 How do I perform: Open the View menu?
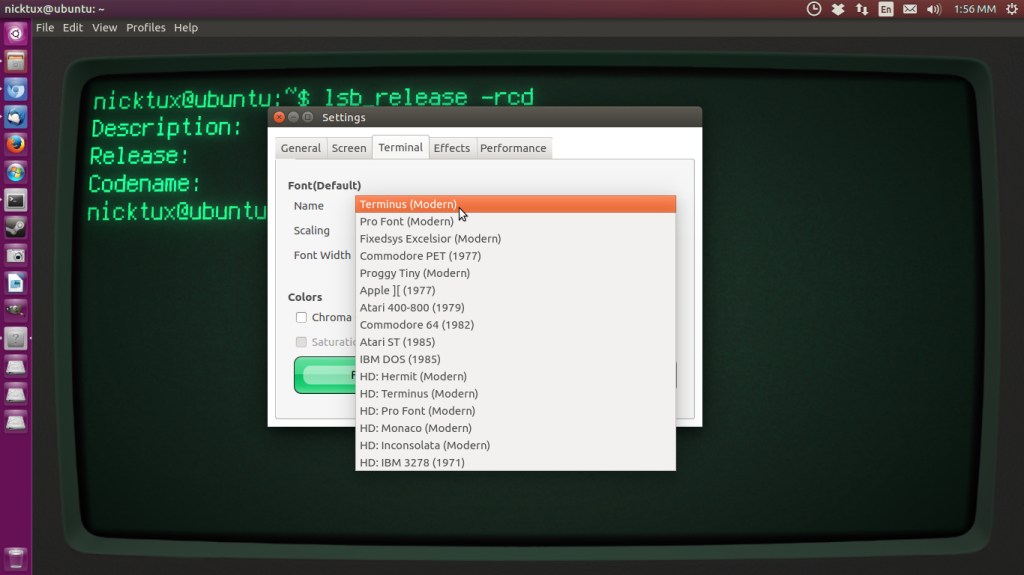coord(104,27)
